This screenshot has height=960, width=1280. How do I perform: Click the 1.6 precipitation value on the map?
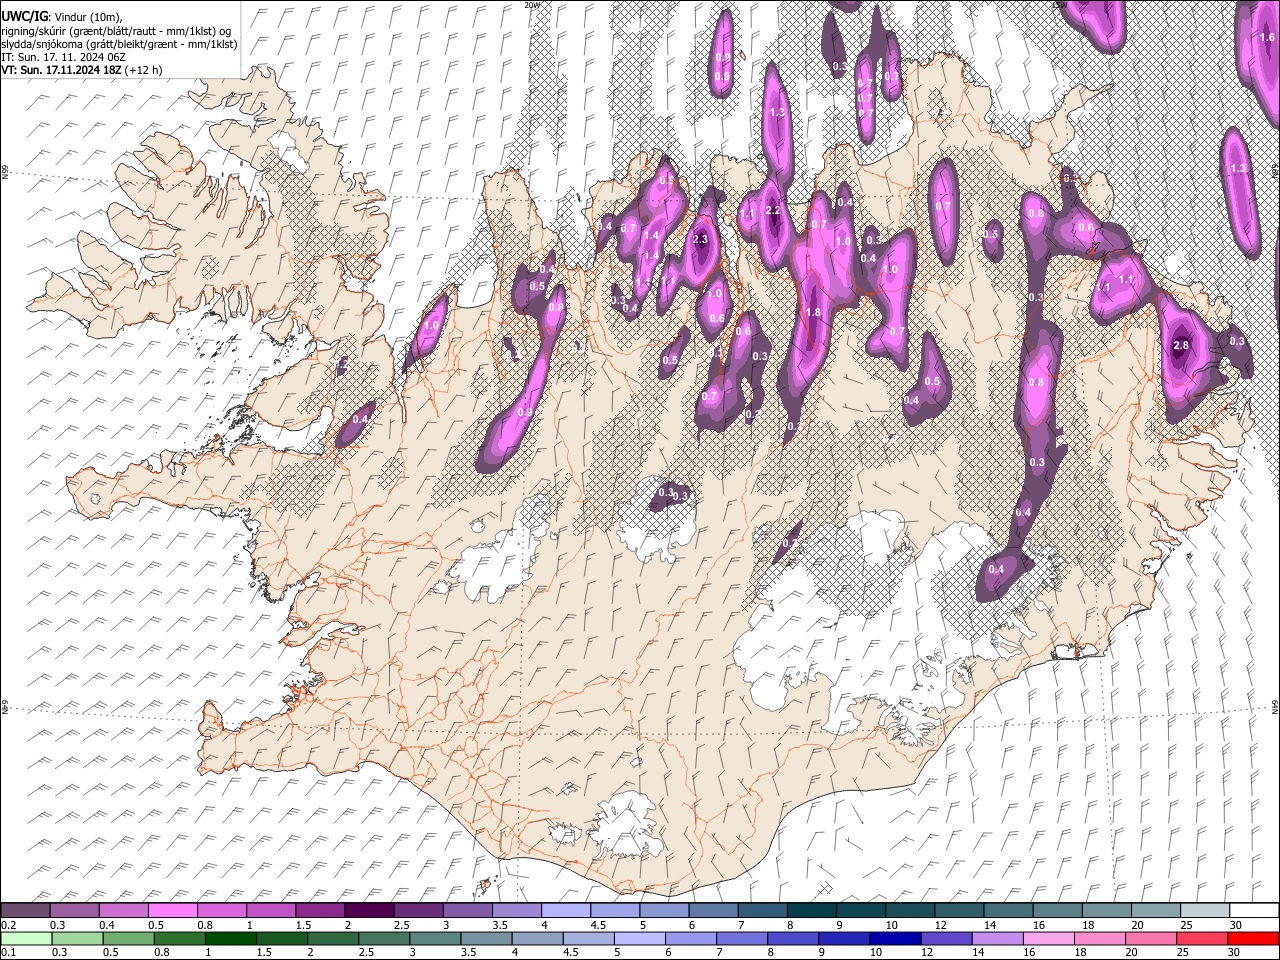pyautogui.click(x=1267, y=38)
